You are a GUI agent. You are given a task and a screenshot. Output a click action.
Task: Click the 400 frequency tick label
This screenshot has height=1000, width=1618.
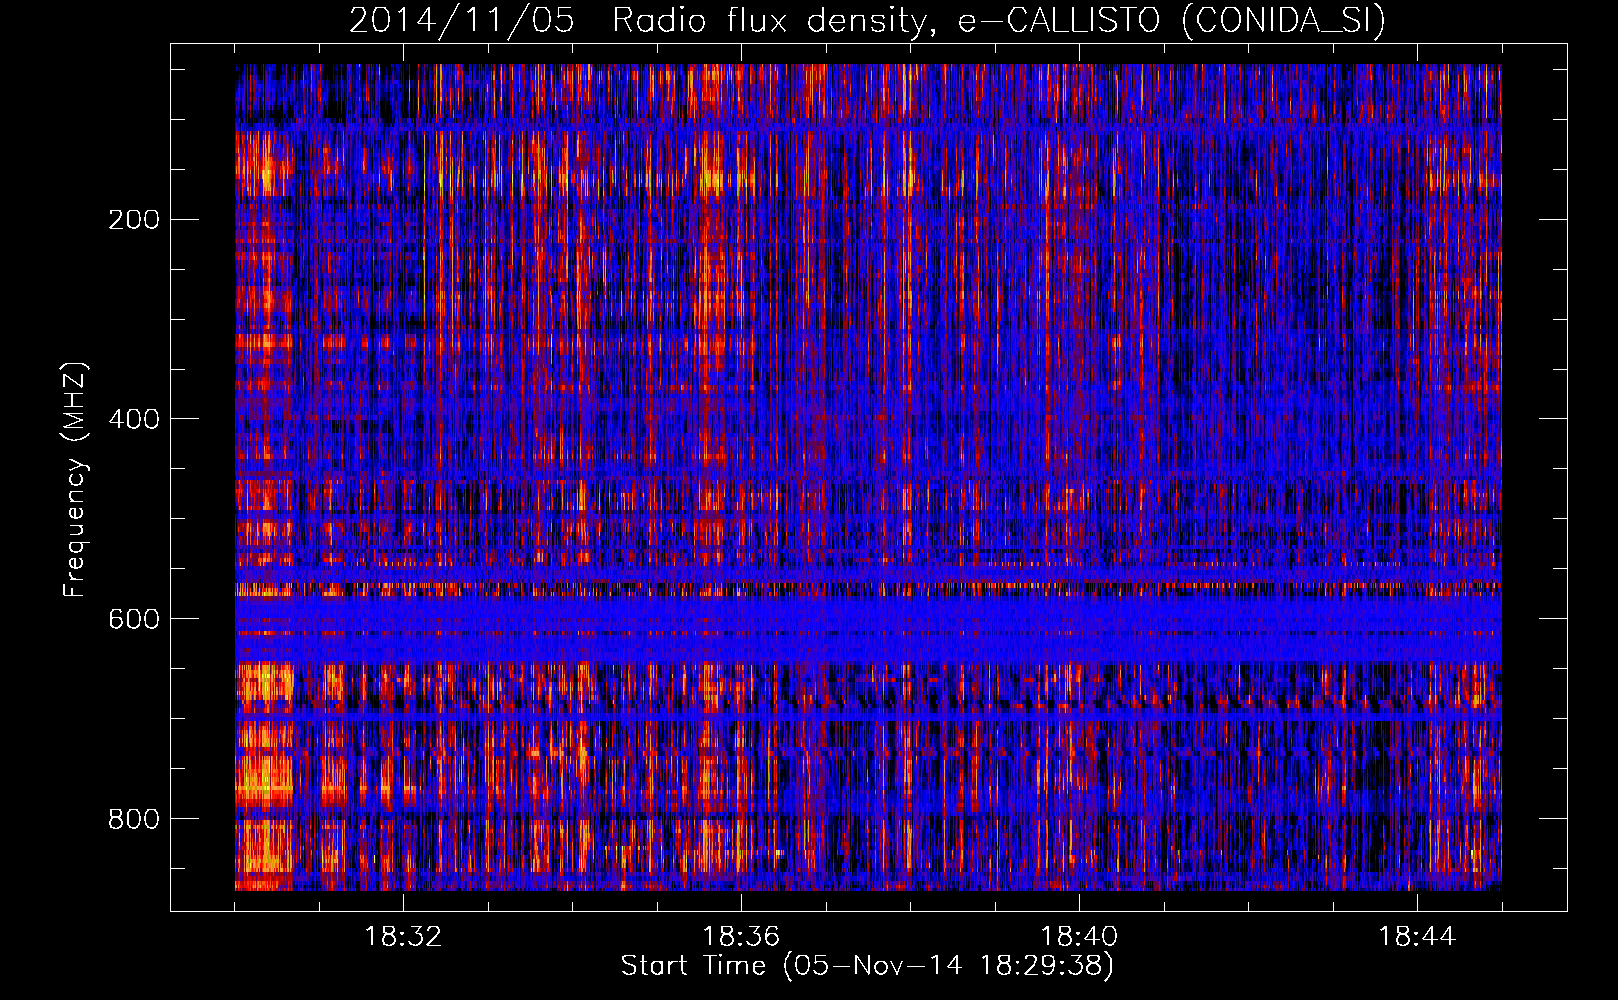(x=133, y=419)
